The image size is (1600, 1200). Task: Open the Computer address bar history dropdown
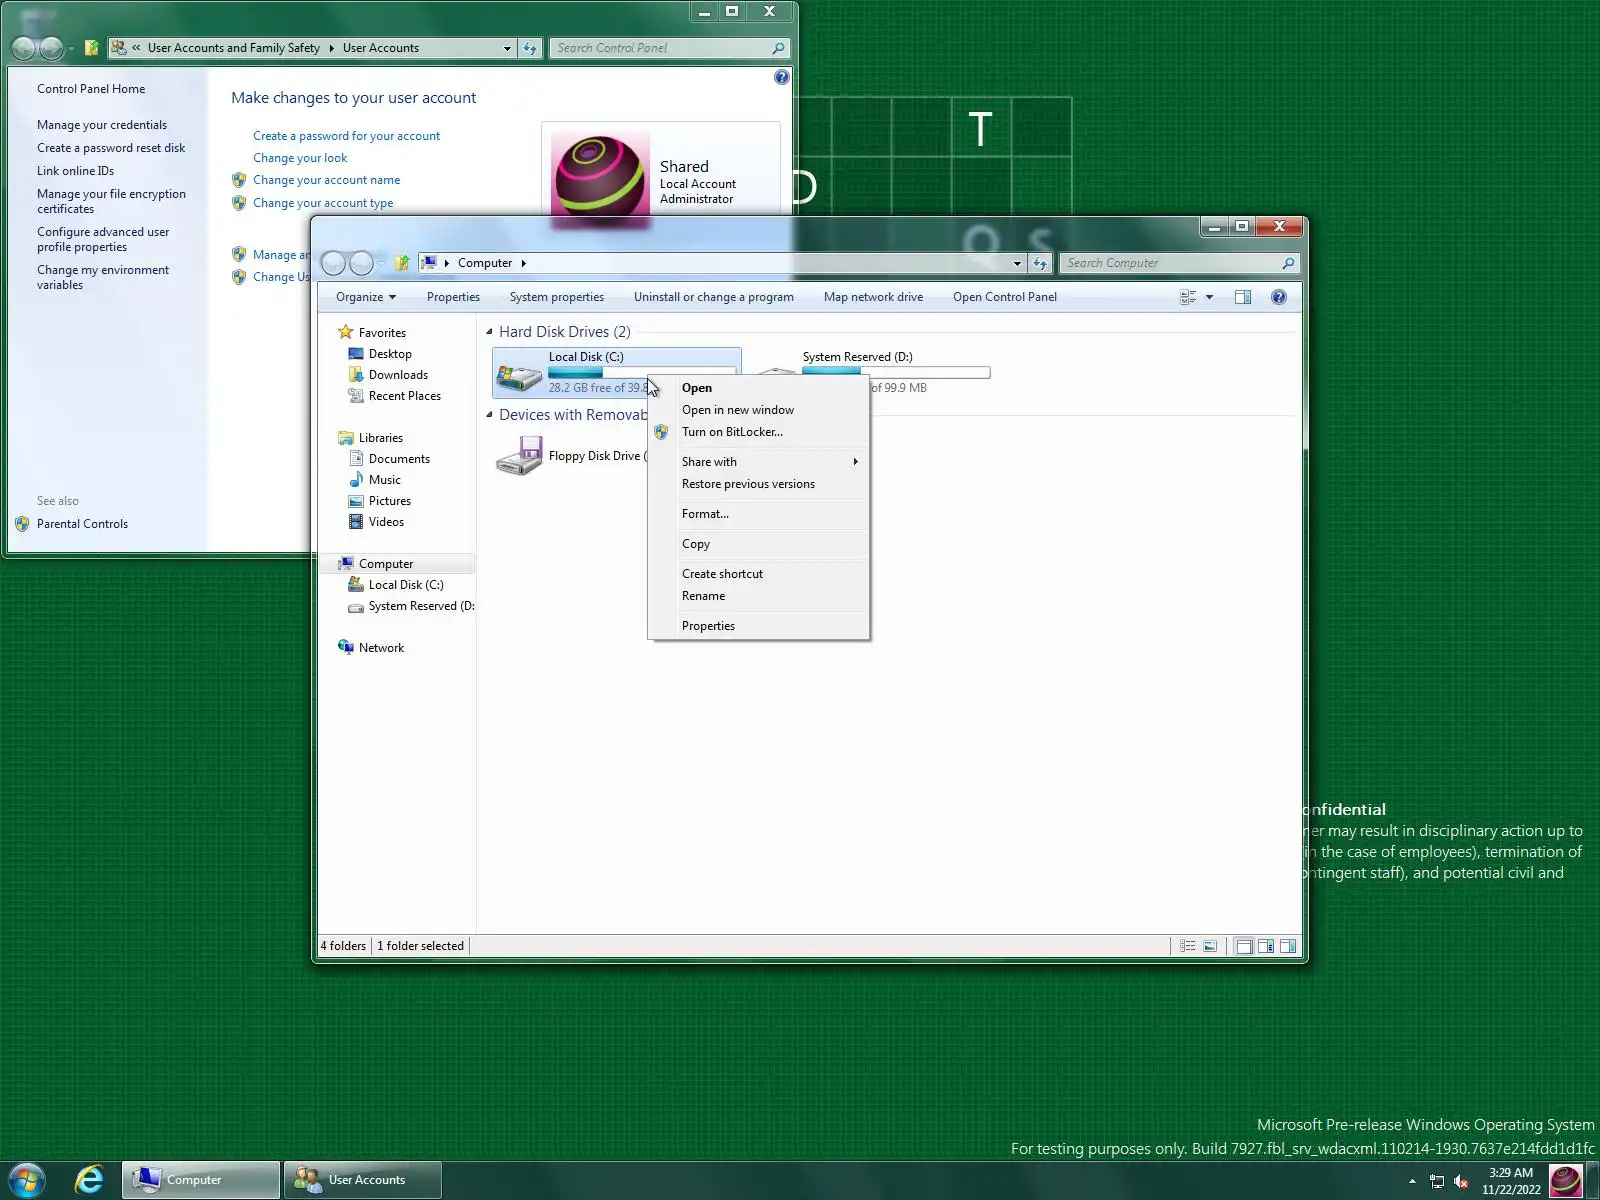[1017, 263]
